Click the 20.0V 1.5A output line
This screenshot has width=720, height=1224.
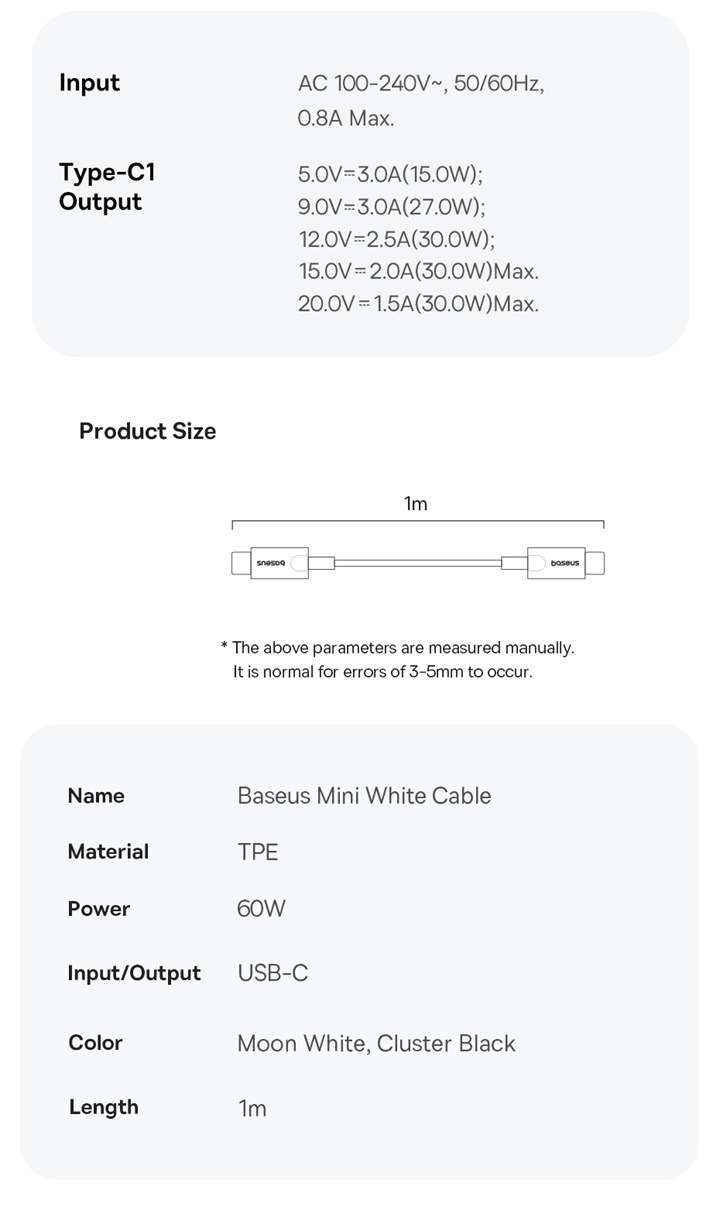tap(418, 303)
